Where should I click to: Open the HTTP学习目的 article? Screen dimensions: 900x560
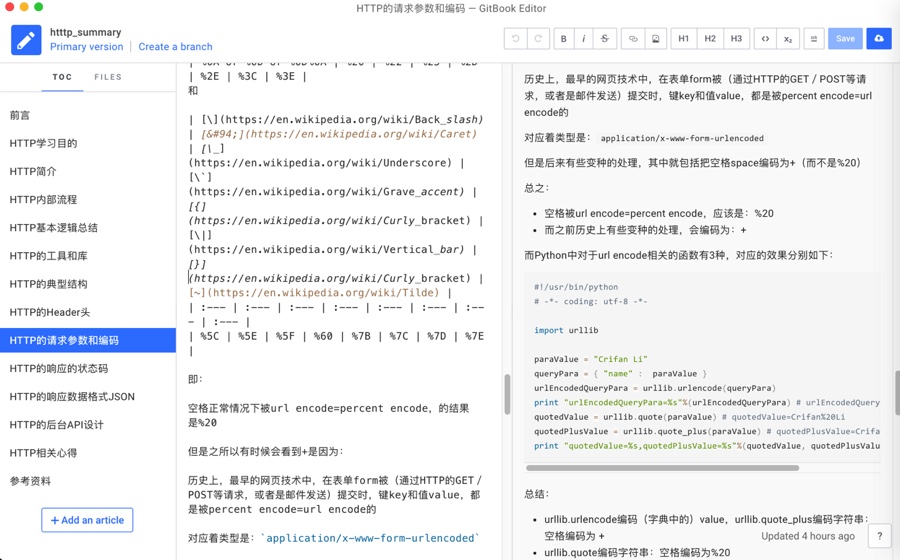88,143
